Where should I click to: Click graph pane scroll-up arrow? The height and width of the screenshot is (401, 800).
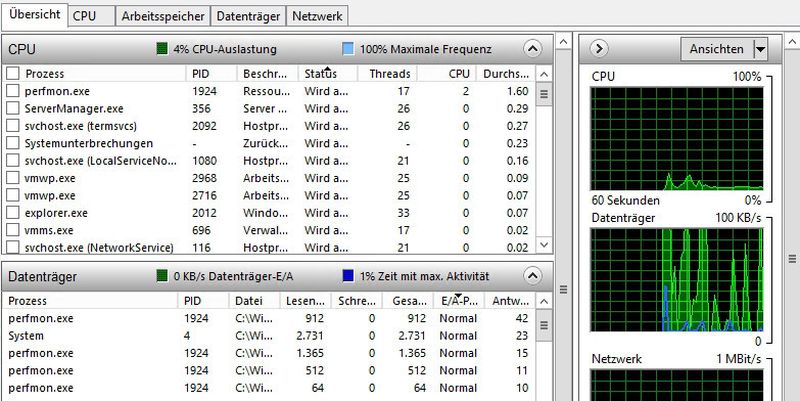coord(792,41)
